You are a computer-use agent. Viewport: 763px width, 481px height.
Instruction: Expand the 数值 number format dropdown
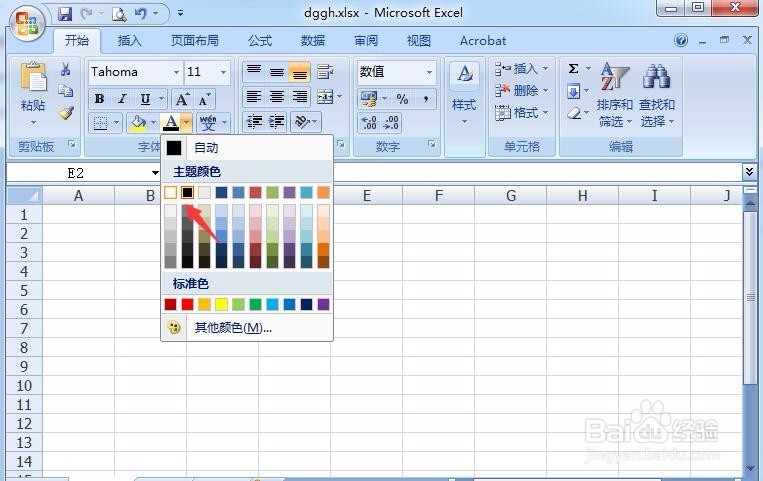pyautogui.click(x=429, y=72)
